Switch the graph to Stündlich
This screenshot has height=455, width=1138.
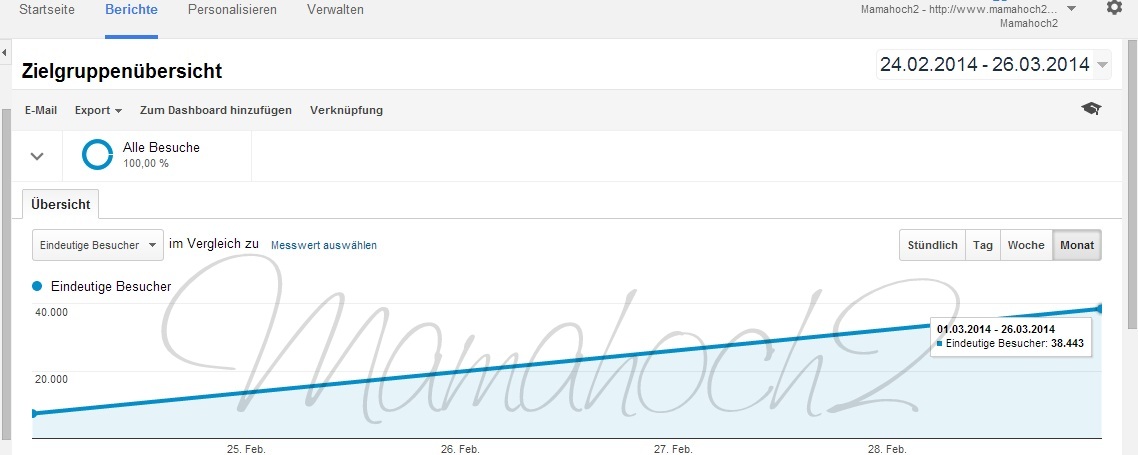[933, 245]
